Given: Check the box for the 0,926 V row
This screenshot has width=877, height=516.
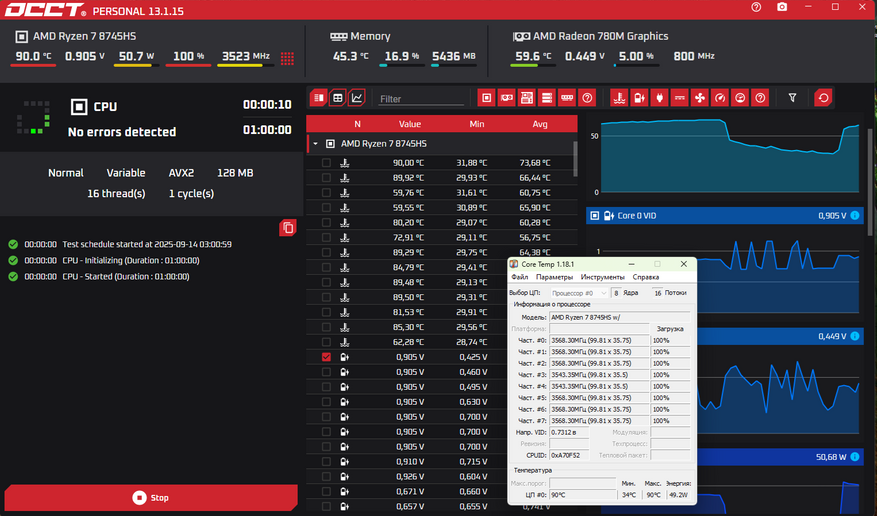Looking at the screenshot, I should click(x=326, y=476).
